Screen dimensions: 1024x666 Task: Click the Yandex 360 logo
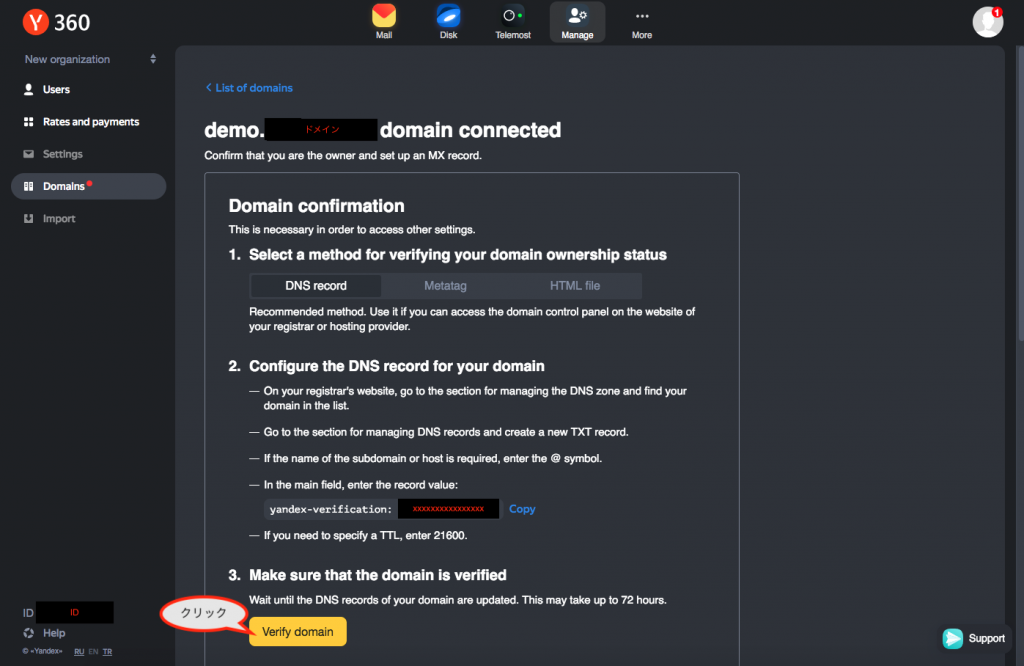point(56,22)
